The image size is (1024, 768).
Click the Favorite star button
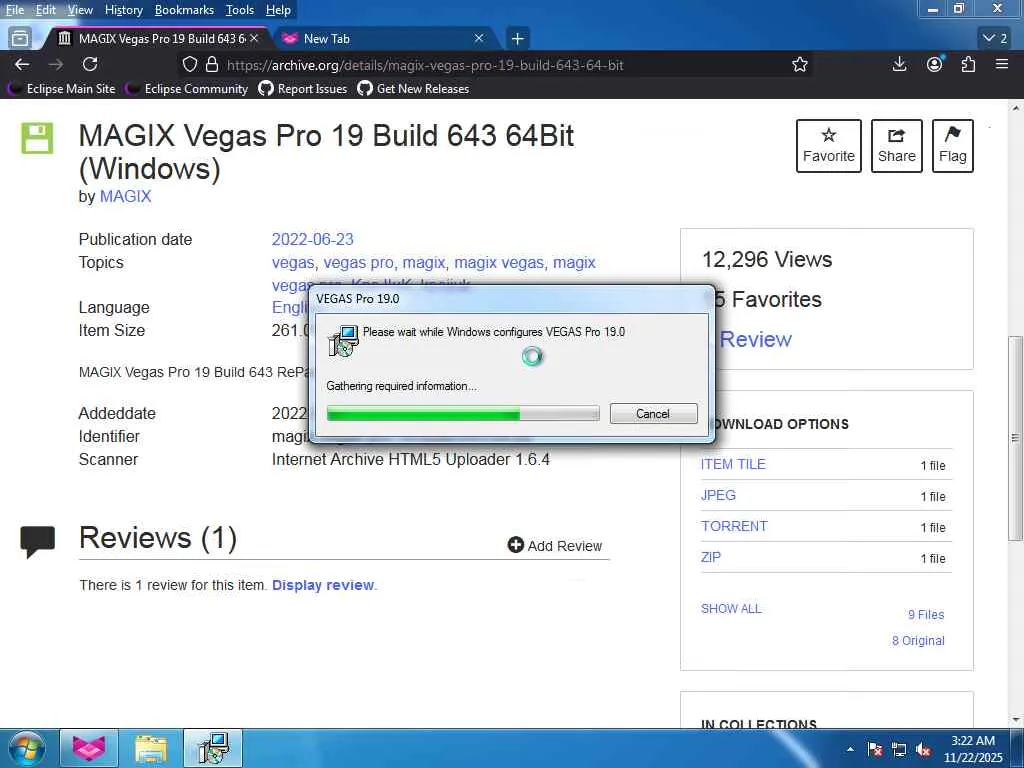(x=829, y=146)
